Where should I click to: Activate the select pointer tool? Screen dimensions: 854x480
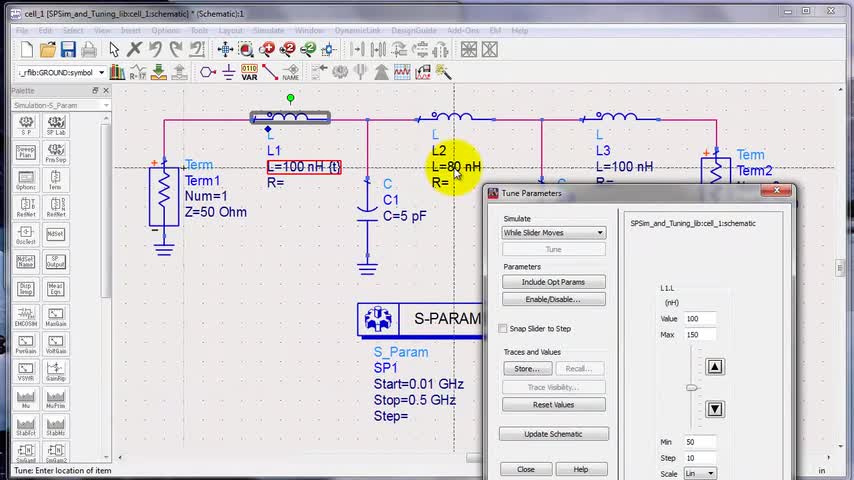coord(114,50)
